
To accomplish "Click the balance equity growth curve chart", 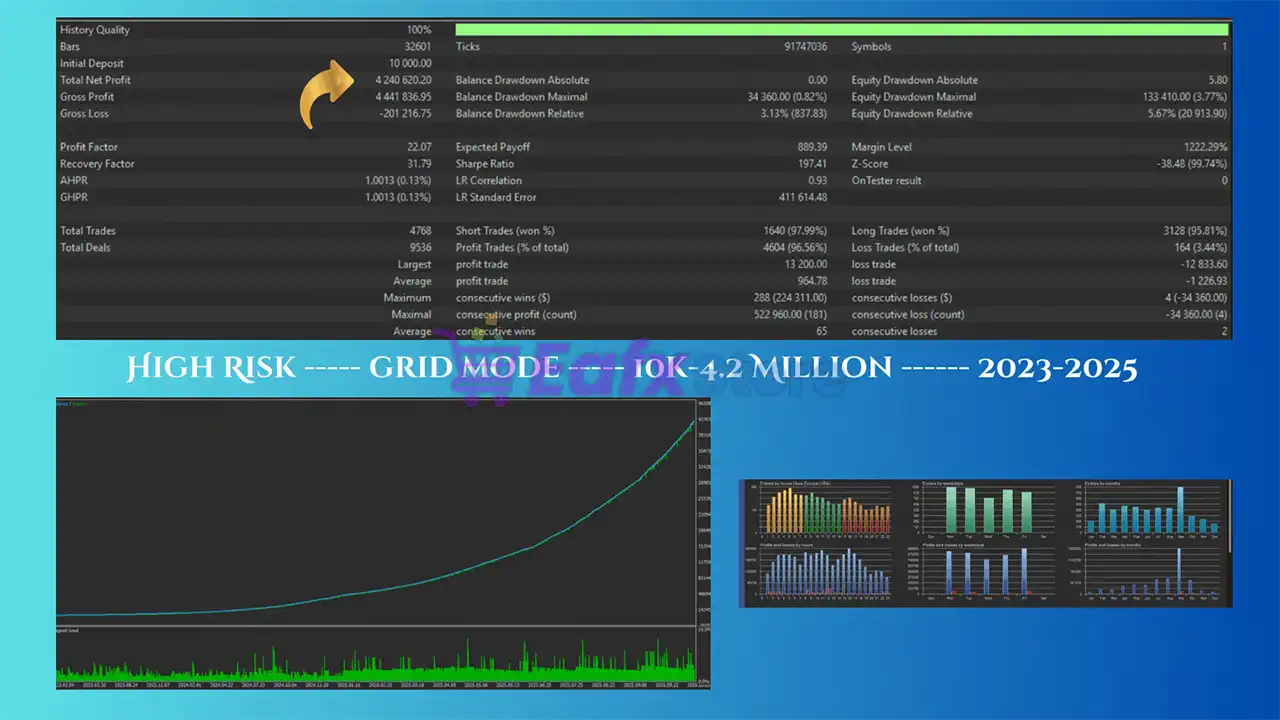I will [x=375, y=510].
